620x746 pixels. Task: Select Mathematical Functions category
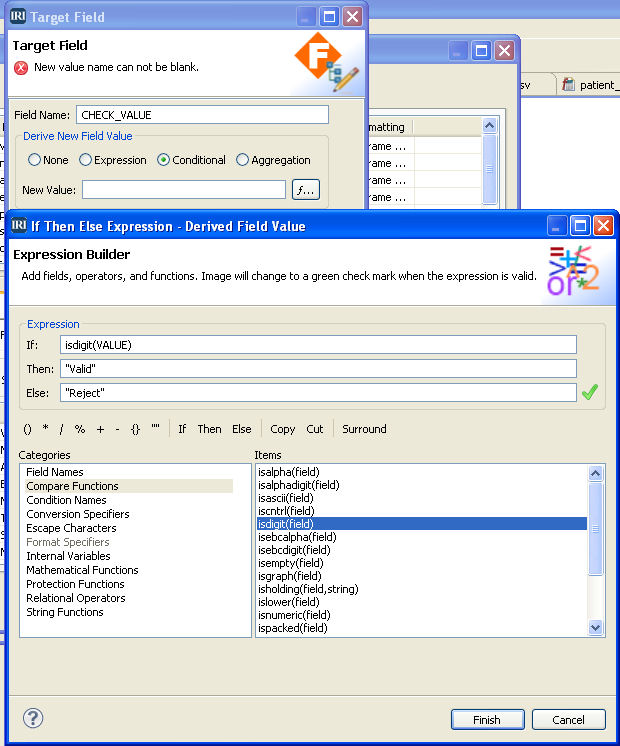click(82, 570)
